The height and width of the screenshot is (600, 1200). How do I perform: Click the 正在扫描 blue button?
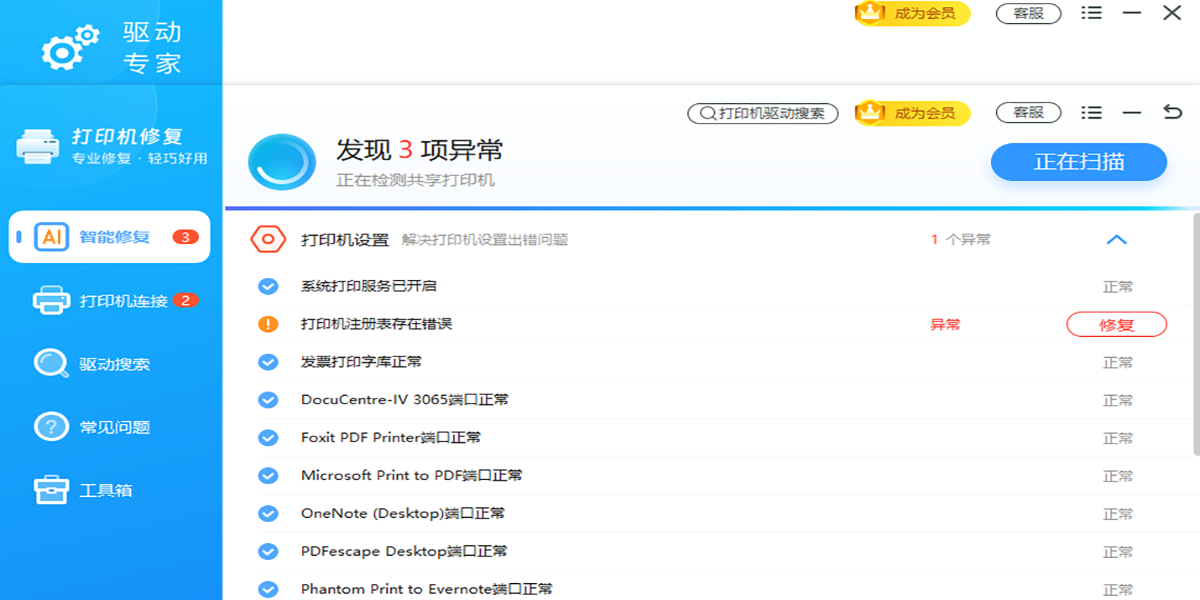tap(1079, 162)
